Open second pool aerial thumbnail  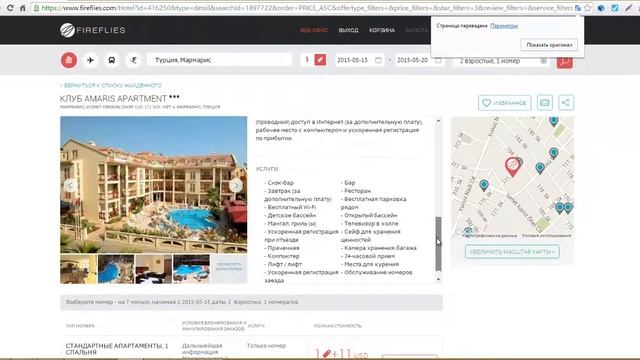pyautogui.click(x=116, y=269)
